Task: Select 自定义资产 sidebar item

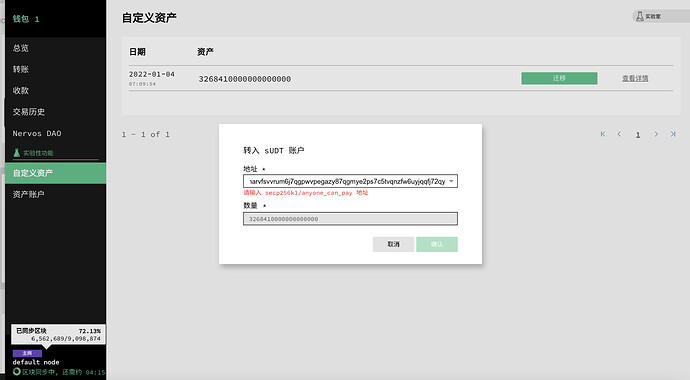Action: (55, 173)
